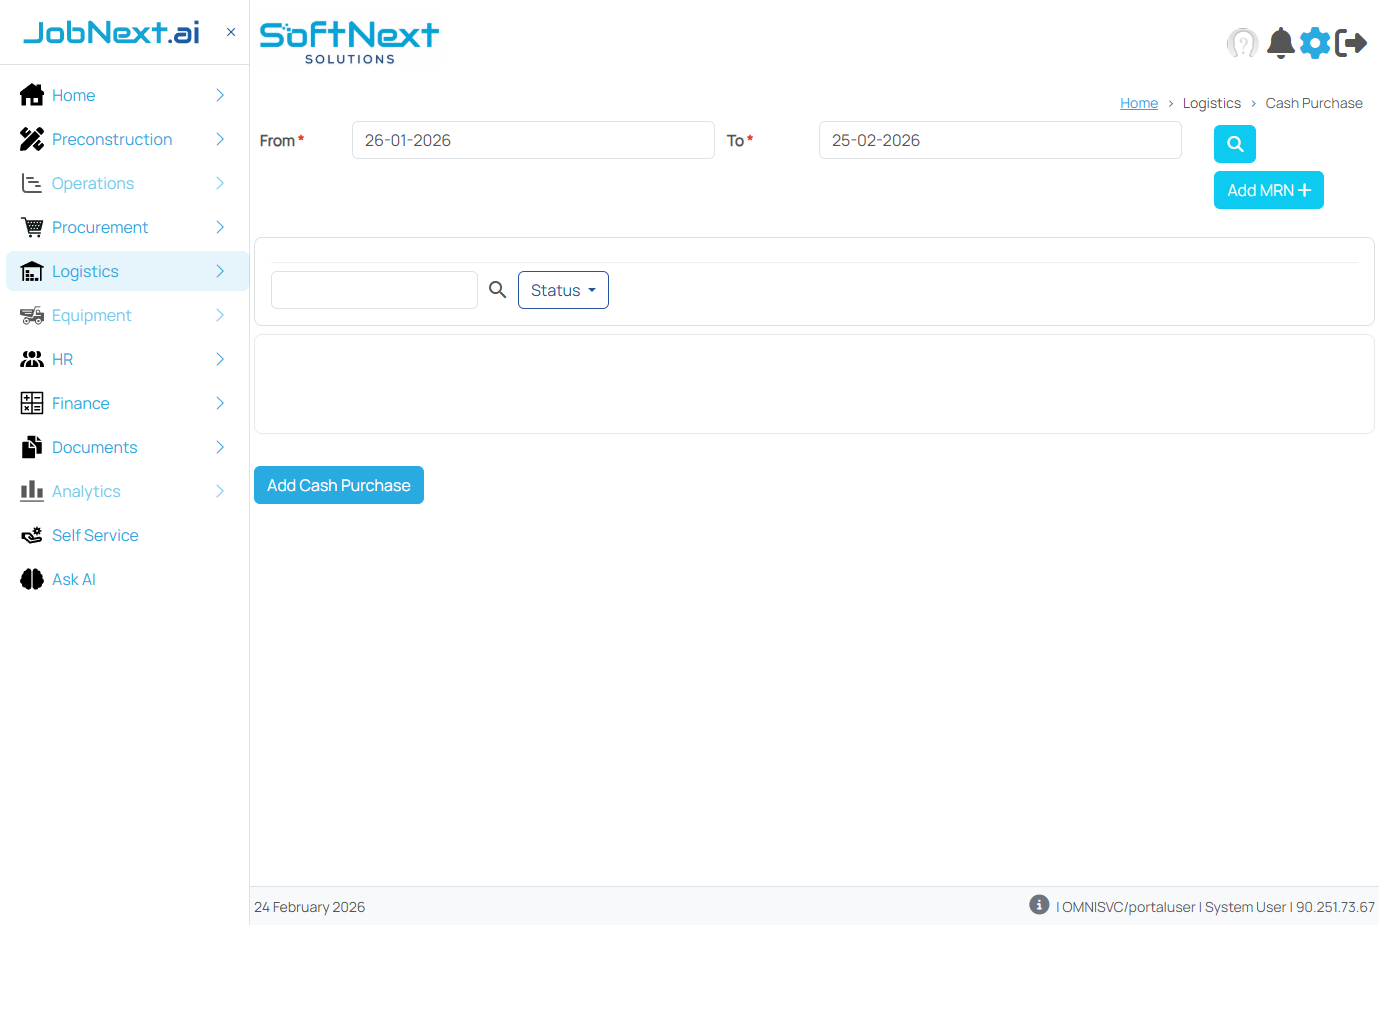Expand the Logistics sidebar chevron
The height and width of the screenshot is (1035, 1379).
(x=219, y=271)
